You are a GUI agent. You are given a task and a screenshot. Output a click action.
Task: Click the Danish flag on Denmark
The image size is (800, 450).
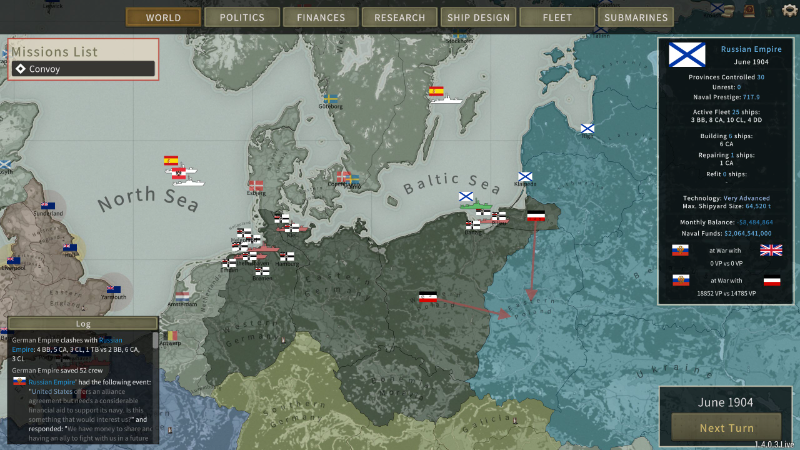coord(256,186)
